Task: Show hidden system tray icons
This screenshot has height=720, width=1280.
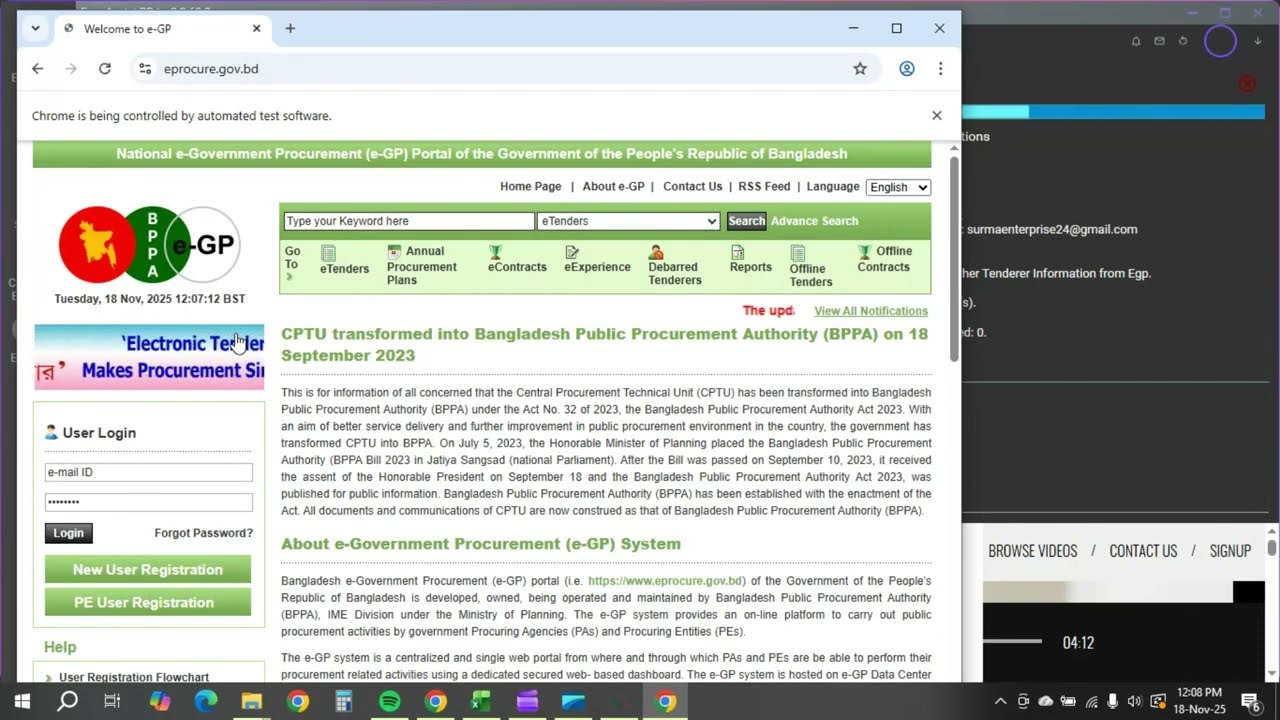Action: pyautogui.click(x=1000, y=701)
